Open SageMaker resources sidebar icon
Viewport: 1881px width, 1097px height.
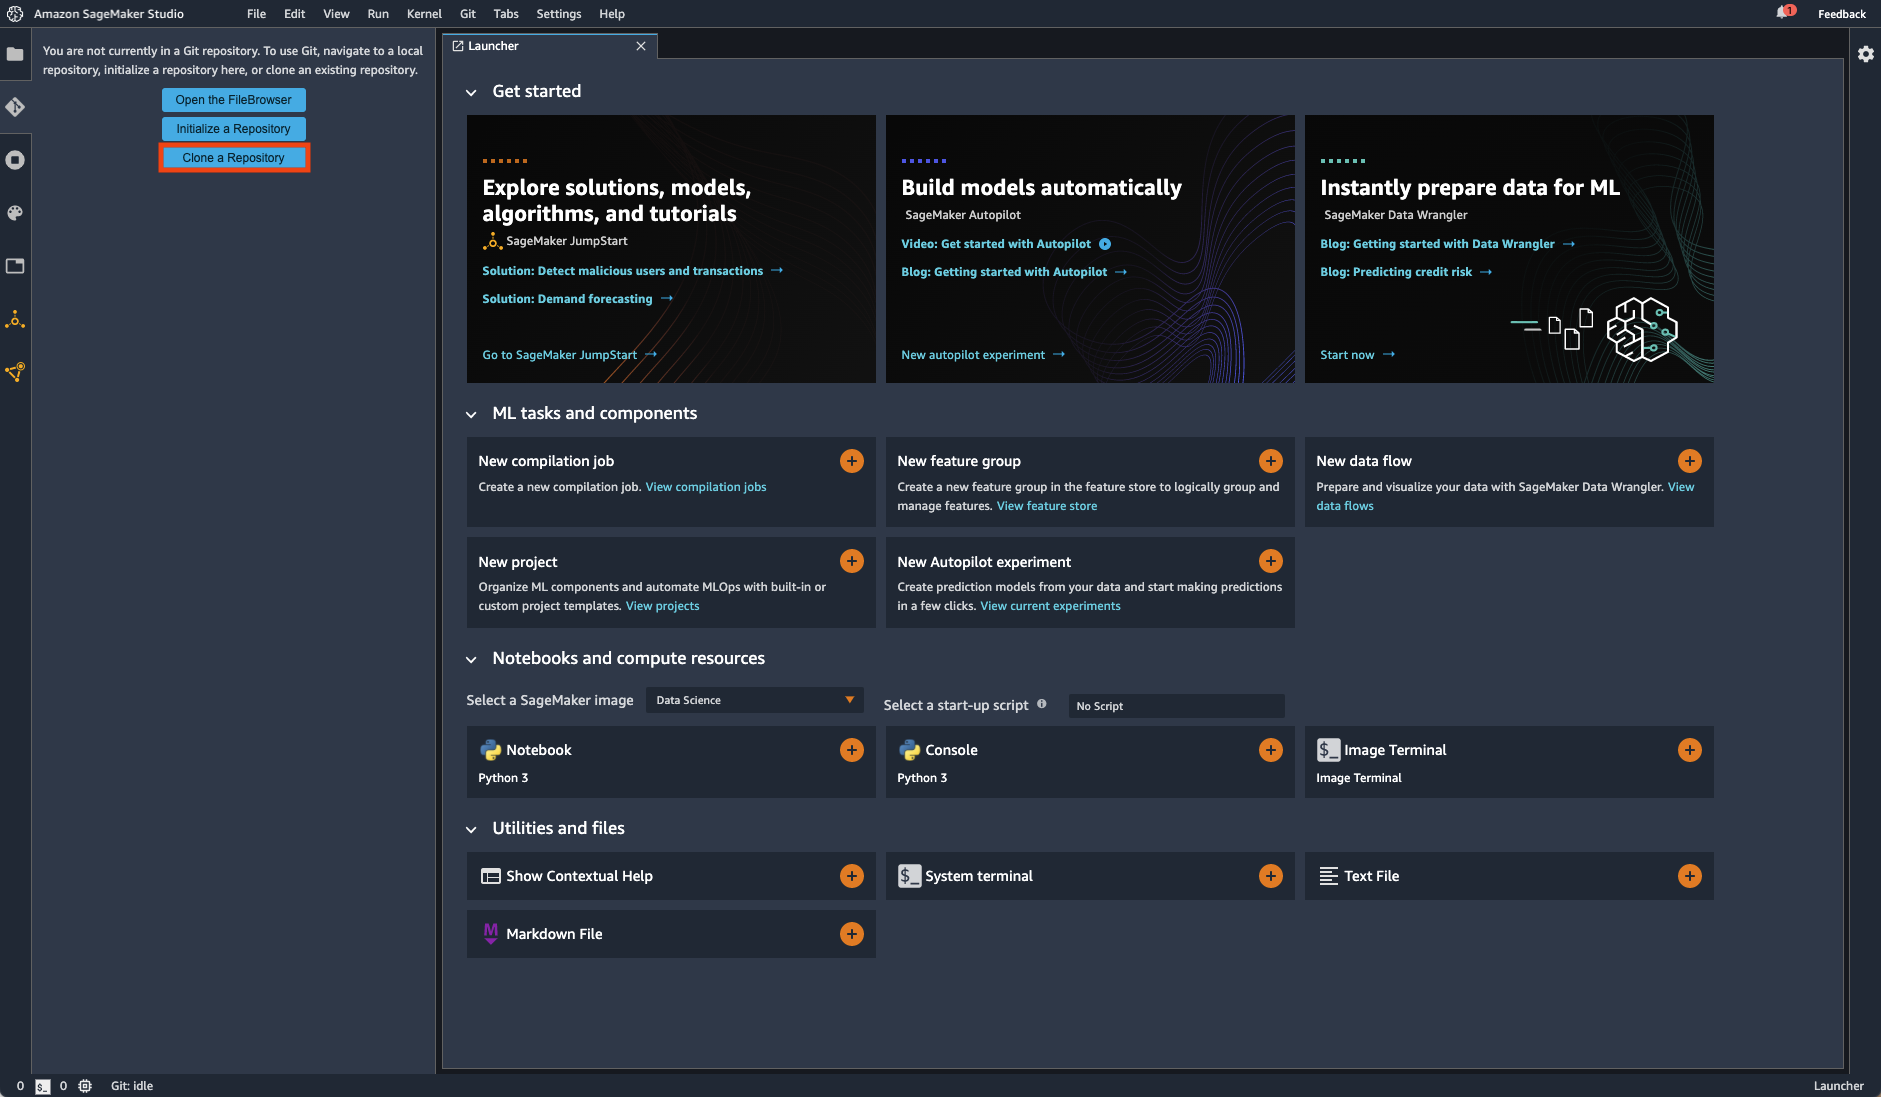(15, 372)
